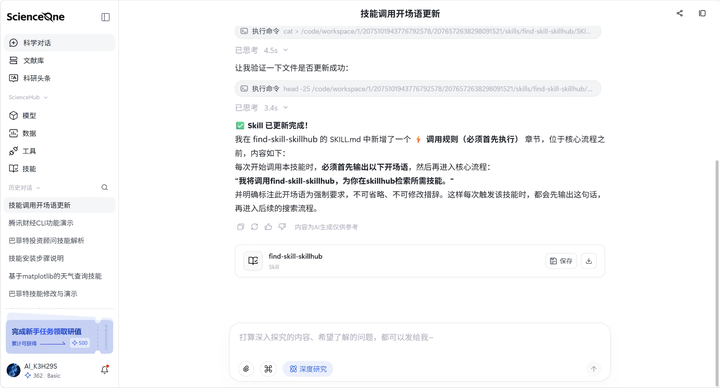Open the find-skill-skillhub skill card icon
This screenshot has height=388, width=720.
253,261
